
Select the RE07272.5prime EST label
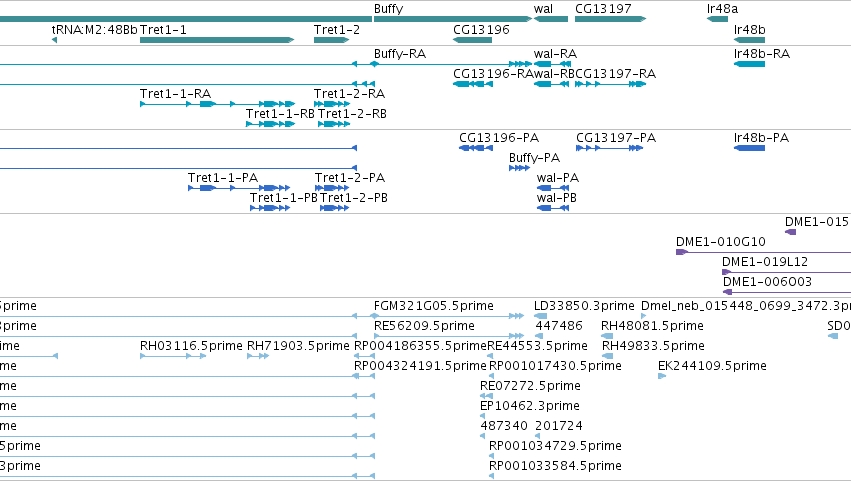[x=530, y=386]
